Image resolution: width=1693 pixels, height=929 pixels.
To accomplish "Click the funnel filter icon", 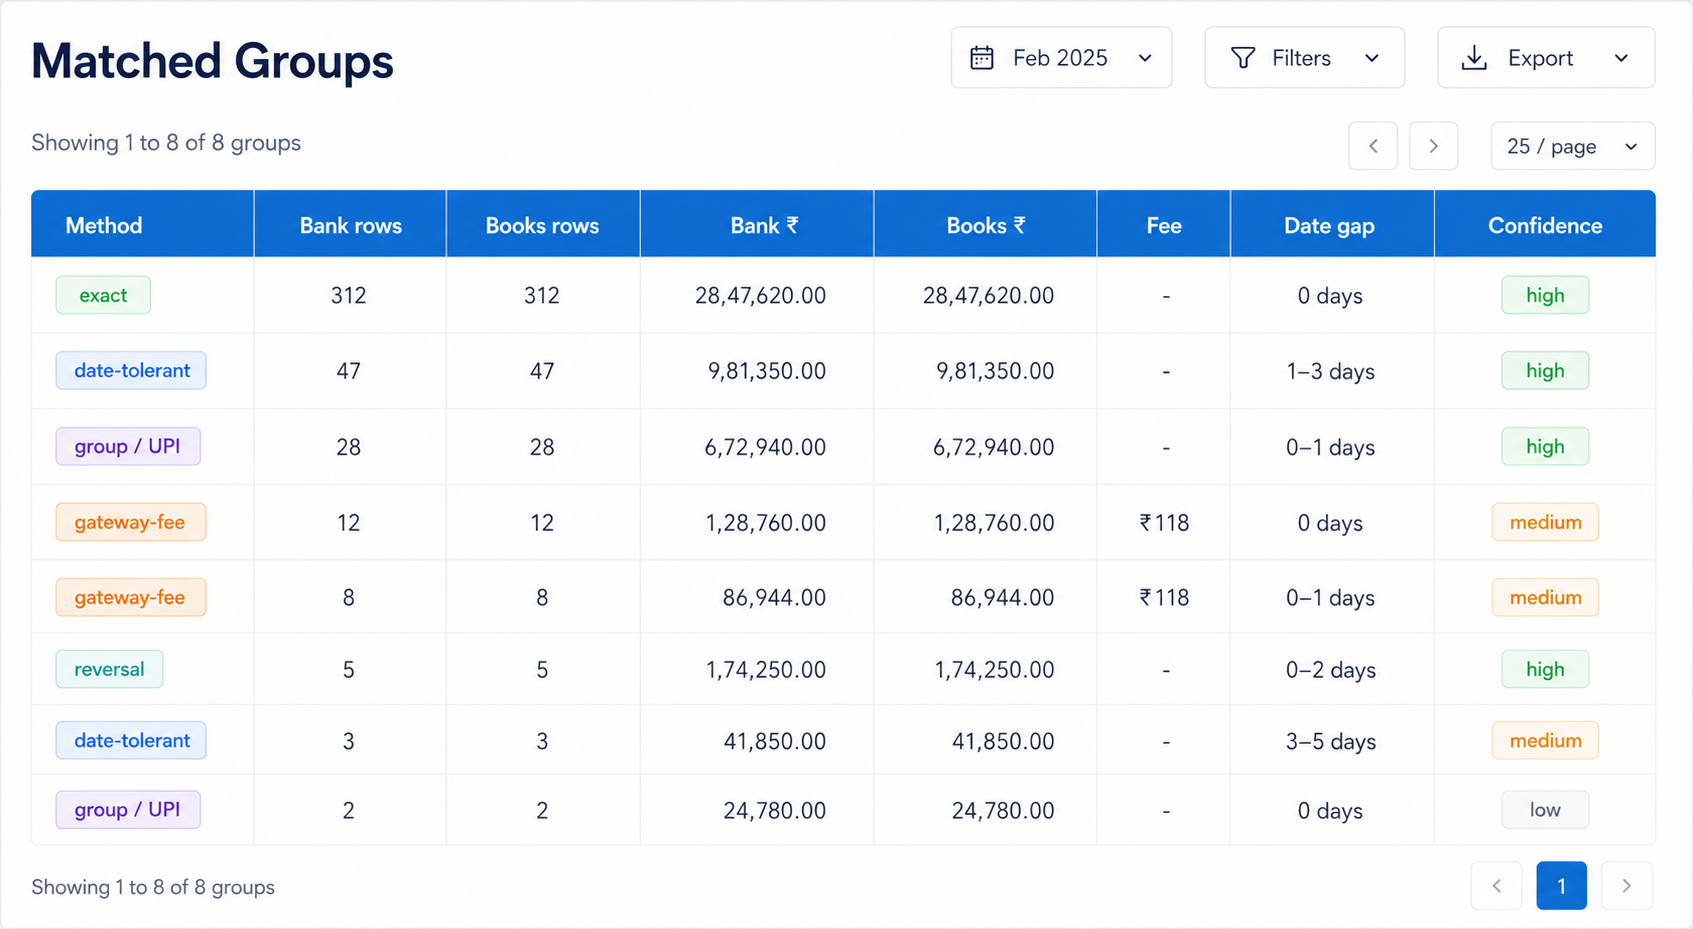I will point(1243,58).
